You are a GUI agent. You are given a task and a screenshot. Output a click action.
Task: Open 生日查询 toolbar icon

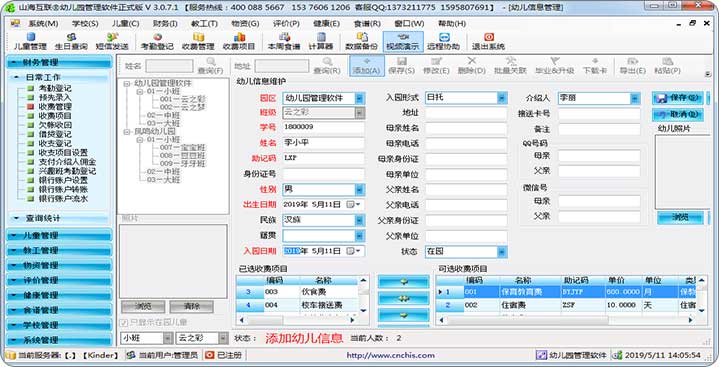pos(71,41)
